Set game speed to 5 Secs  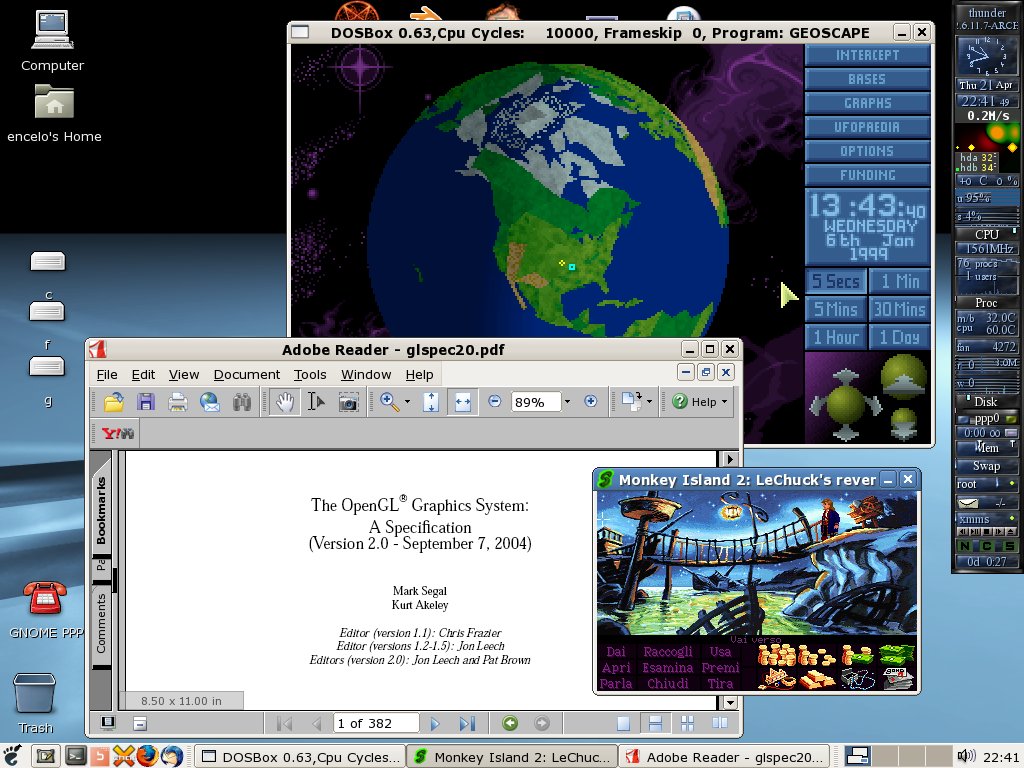[x=835, y=281]
